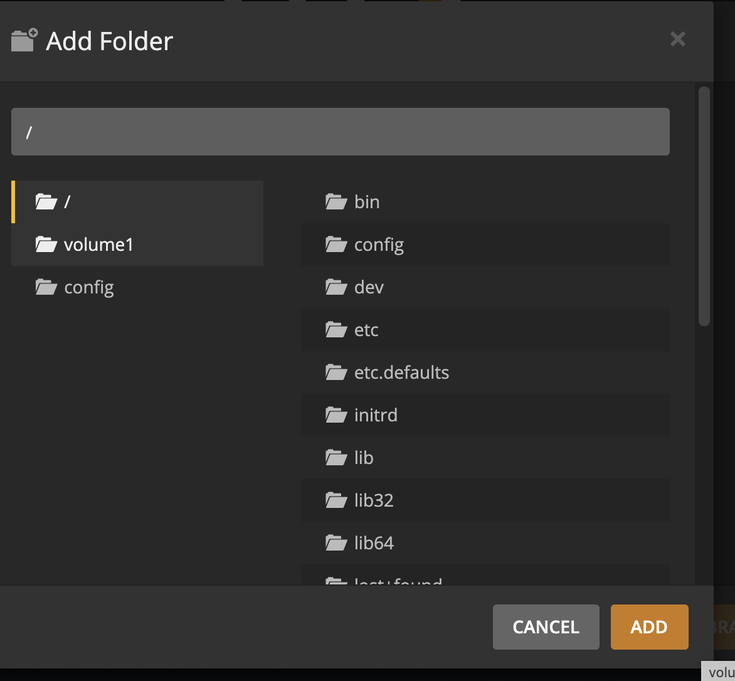Close the Add Folder dialog
Image resolution: width=735 pixels, height=681 pixels.
point(678,39)
